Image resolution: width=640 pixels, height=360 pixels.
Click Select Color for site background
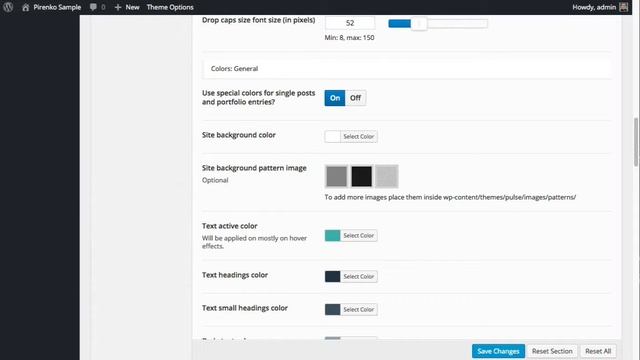(x=358, y=136)
